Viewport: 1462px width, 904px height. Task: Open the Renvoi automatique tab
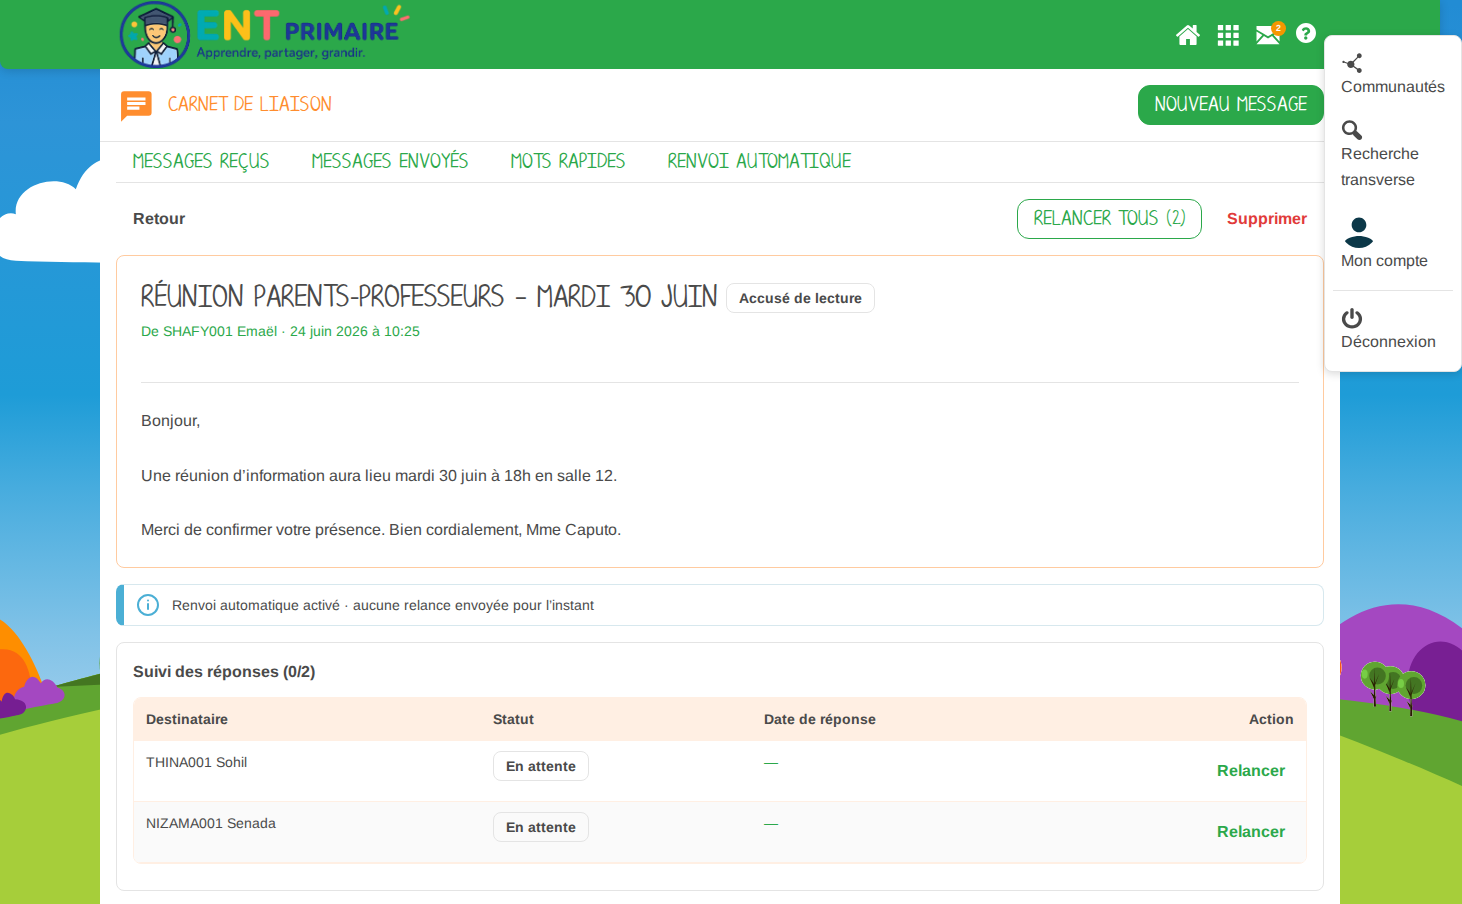coord(759,161)
